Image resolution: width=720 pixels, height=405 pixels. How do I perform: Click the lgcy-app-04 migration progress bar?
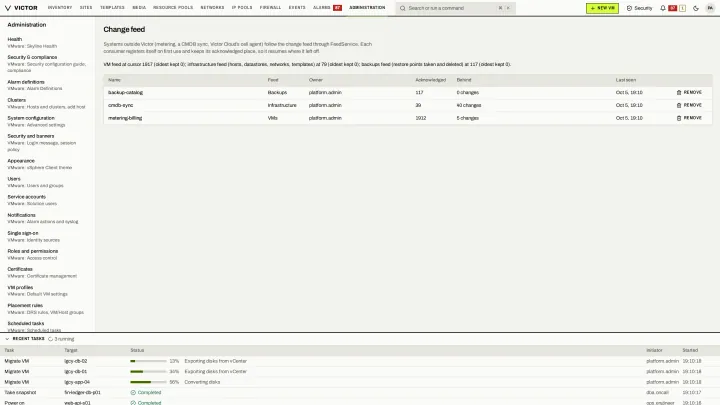148,382
